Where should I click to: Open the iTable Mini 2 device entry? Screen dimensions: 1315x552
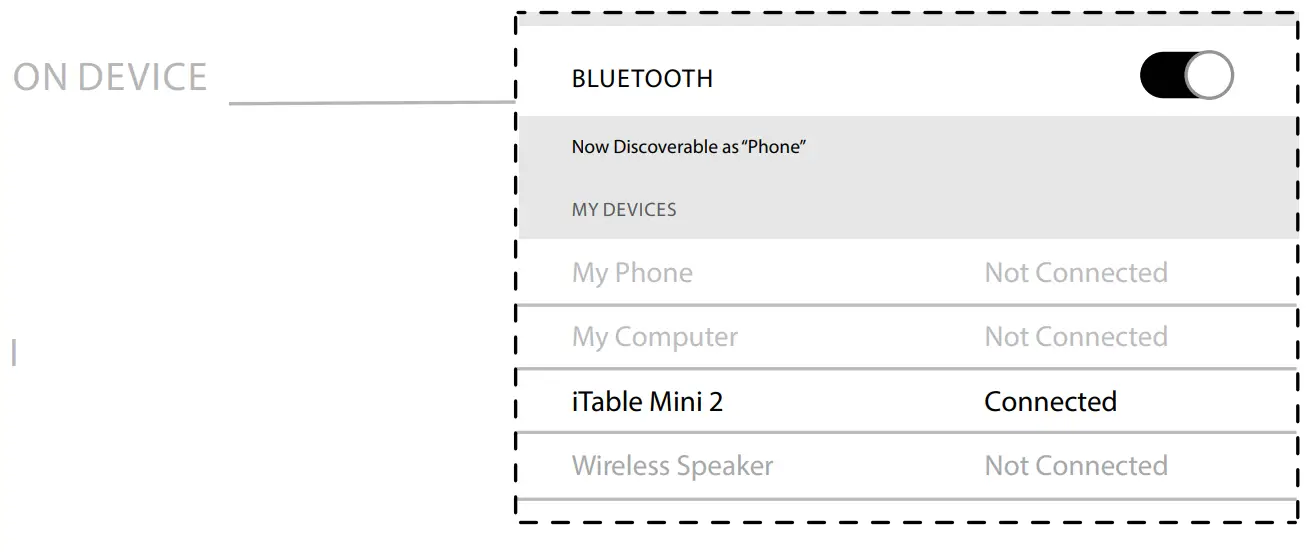[x=647, y=402]
